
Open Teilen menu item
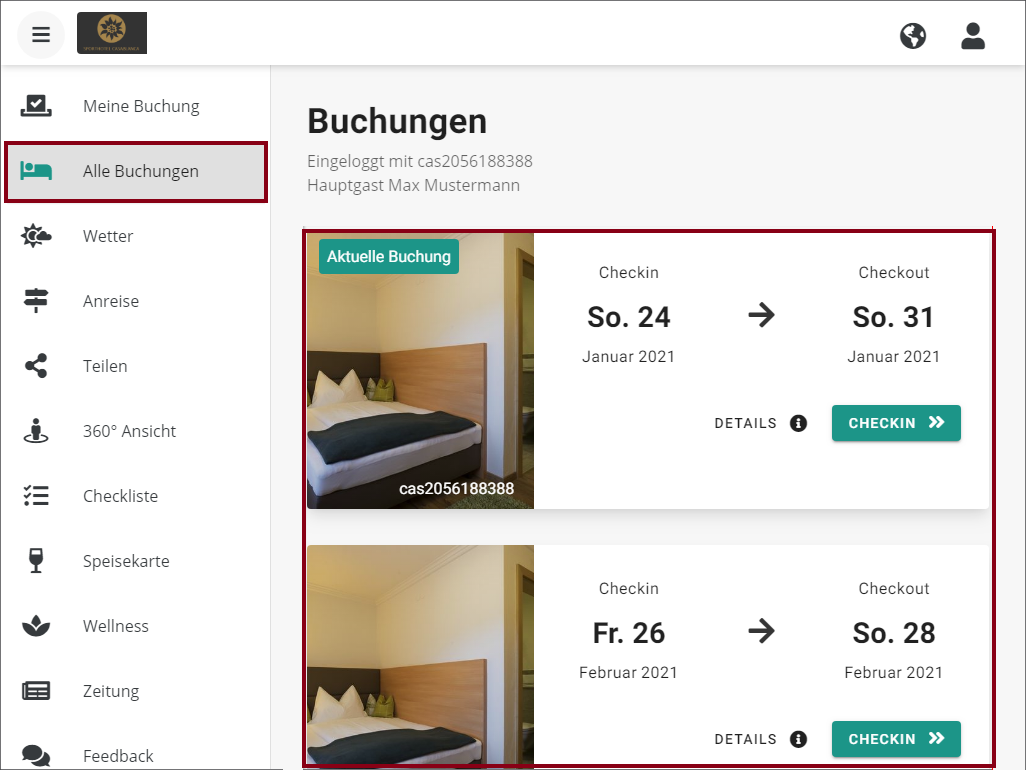(136, 366)
